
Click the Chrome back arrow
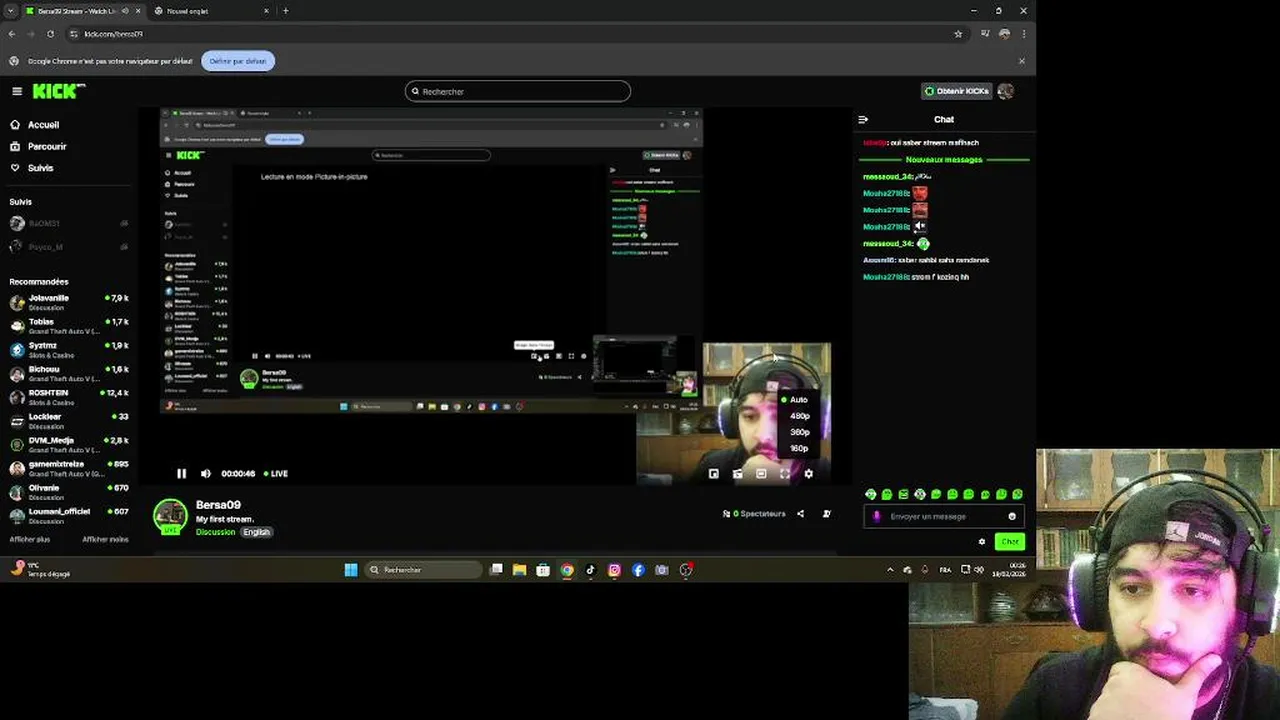coord(12,34)
